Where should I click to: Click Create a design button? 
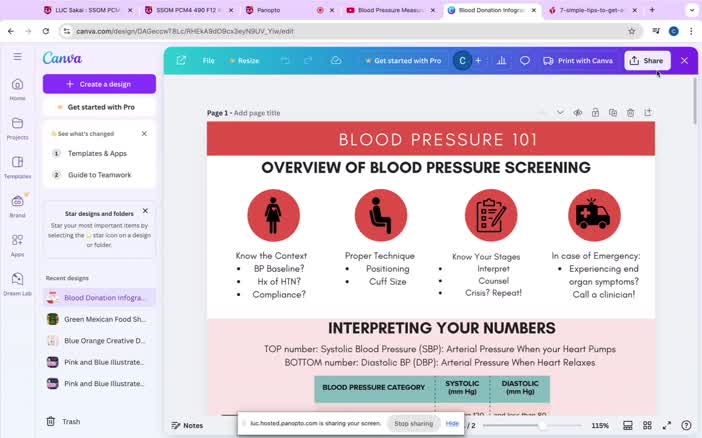99,84
